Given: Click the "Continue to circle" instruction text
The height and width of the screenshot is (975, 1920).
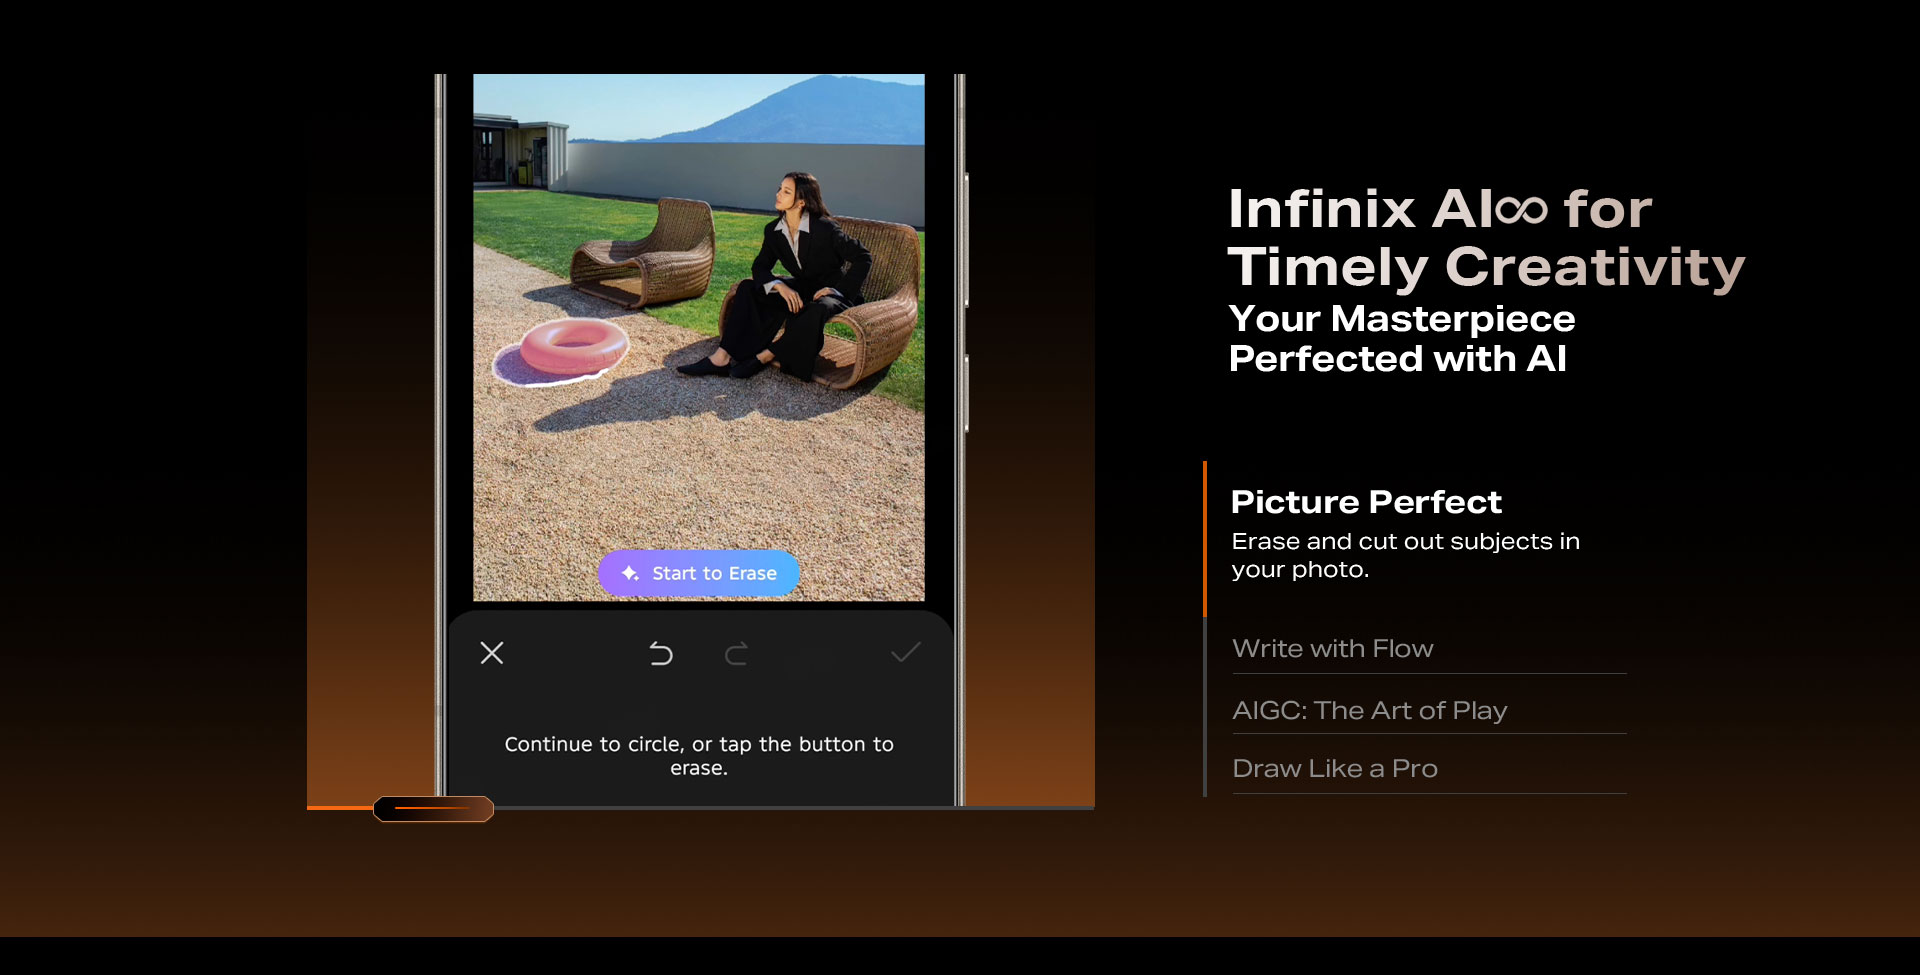Looking at the screenshot, I should pos(698,755).
